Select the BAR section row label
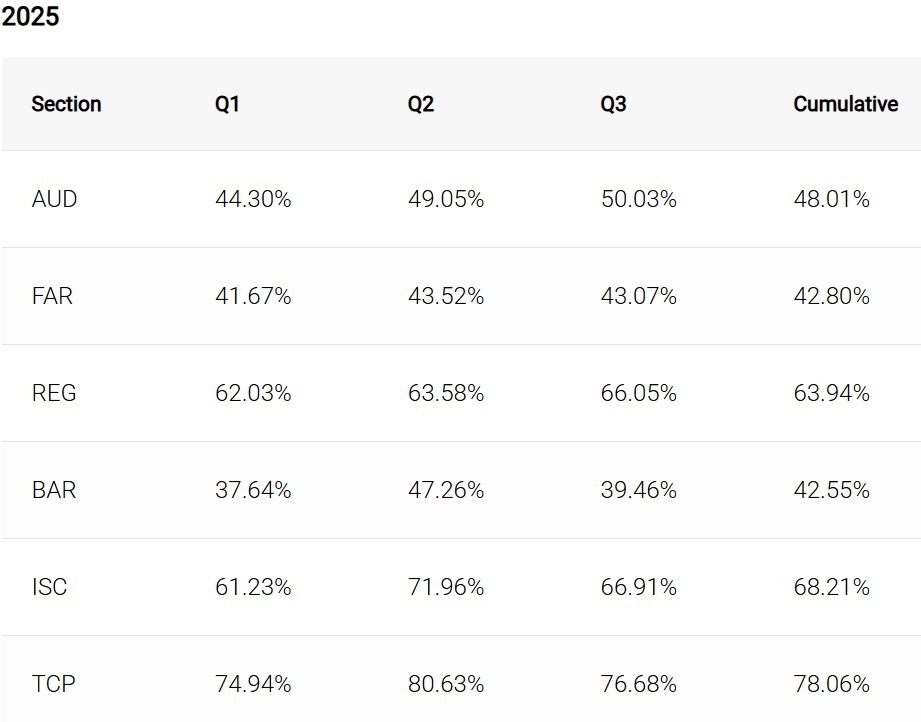This screenshot has height=722, width=921. click(x=54, y=490)
